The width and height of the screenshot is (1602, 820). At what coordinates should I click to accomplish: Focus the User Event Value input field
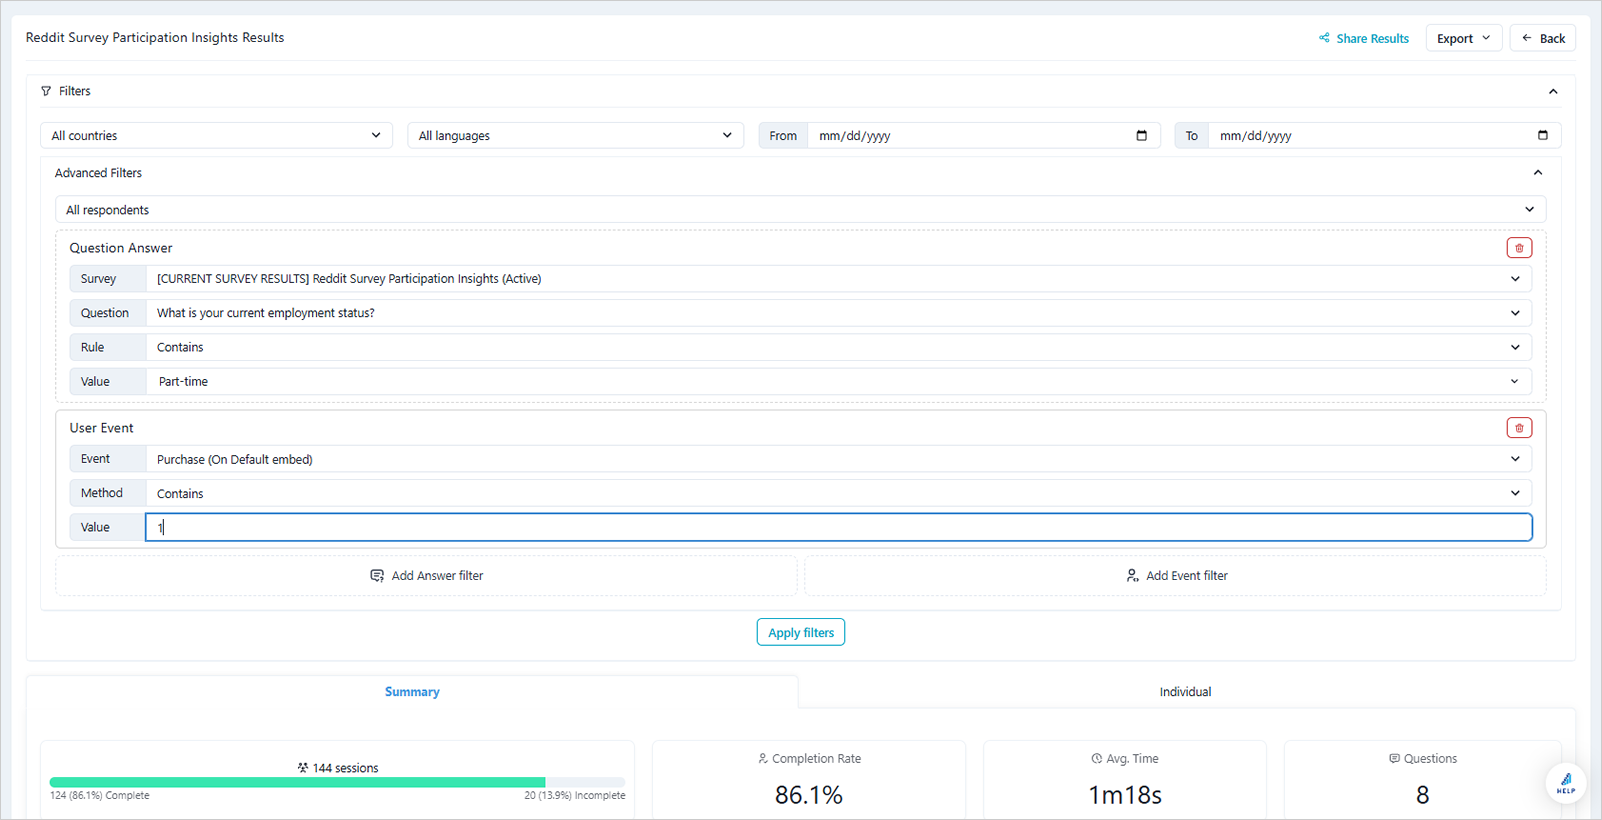(838, 527)
